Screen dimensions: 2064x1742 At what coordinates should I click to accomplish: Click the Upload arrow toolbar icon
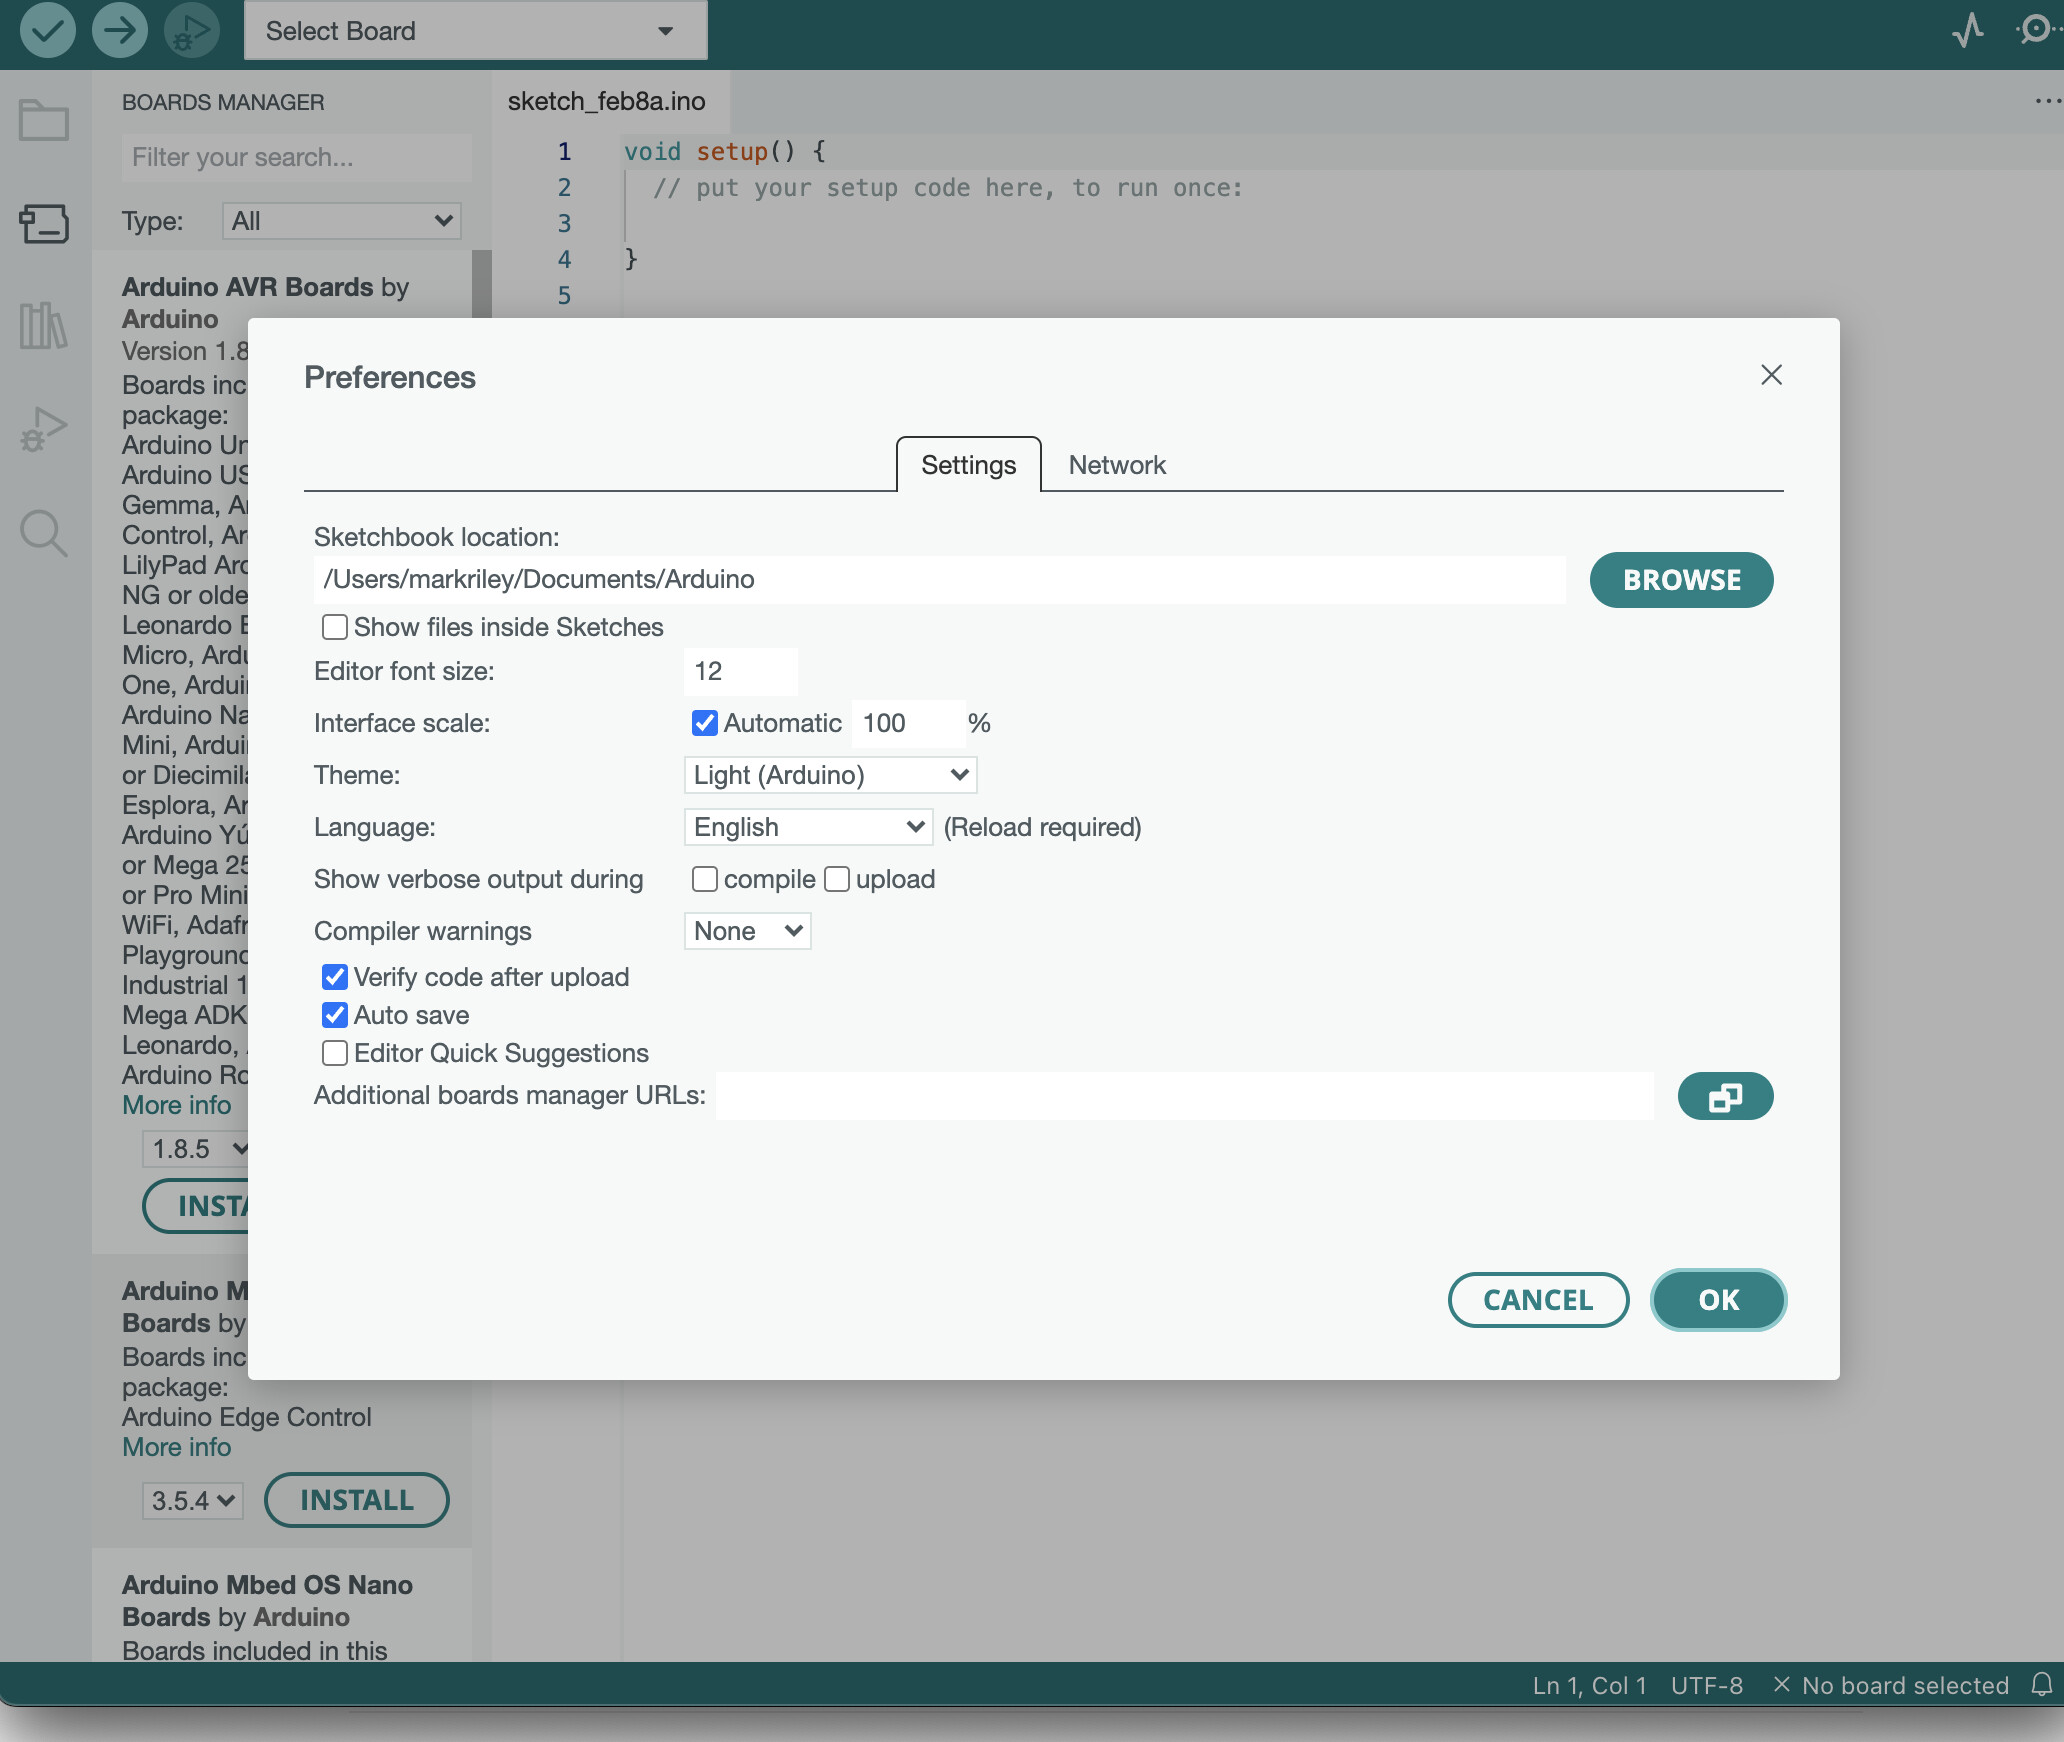119,30
